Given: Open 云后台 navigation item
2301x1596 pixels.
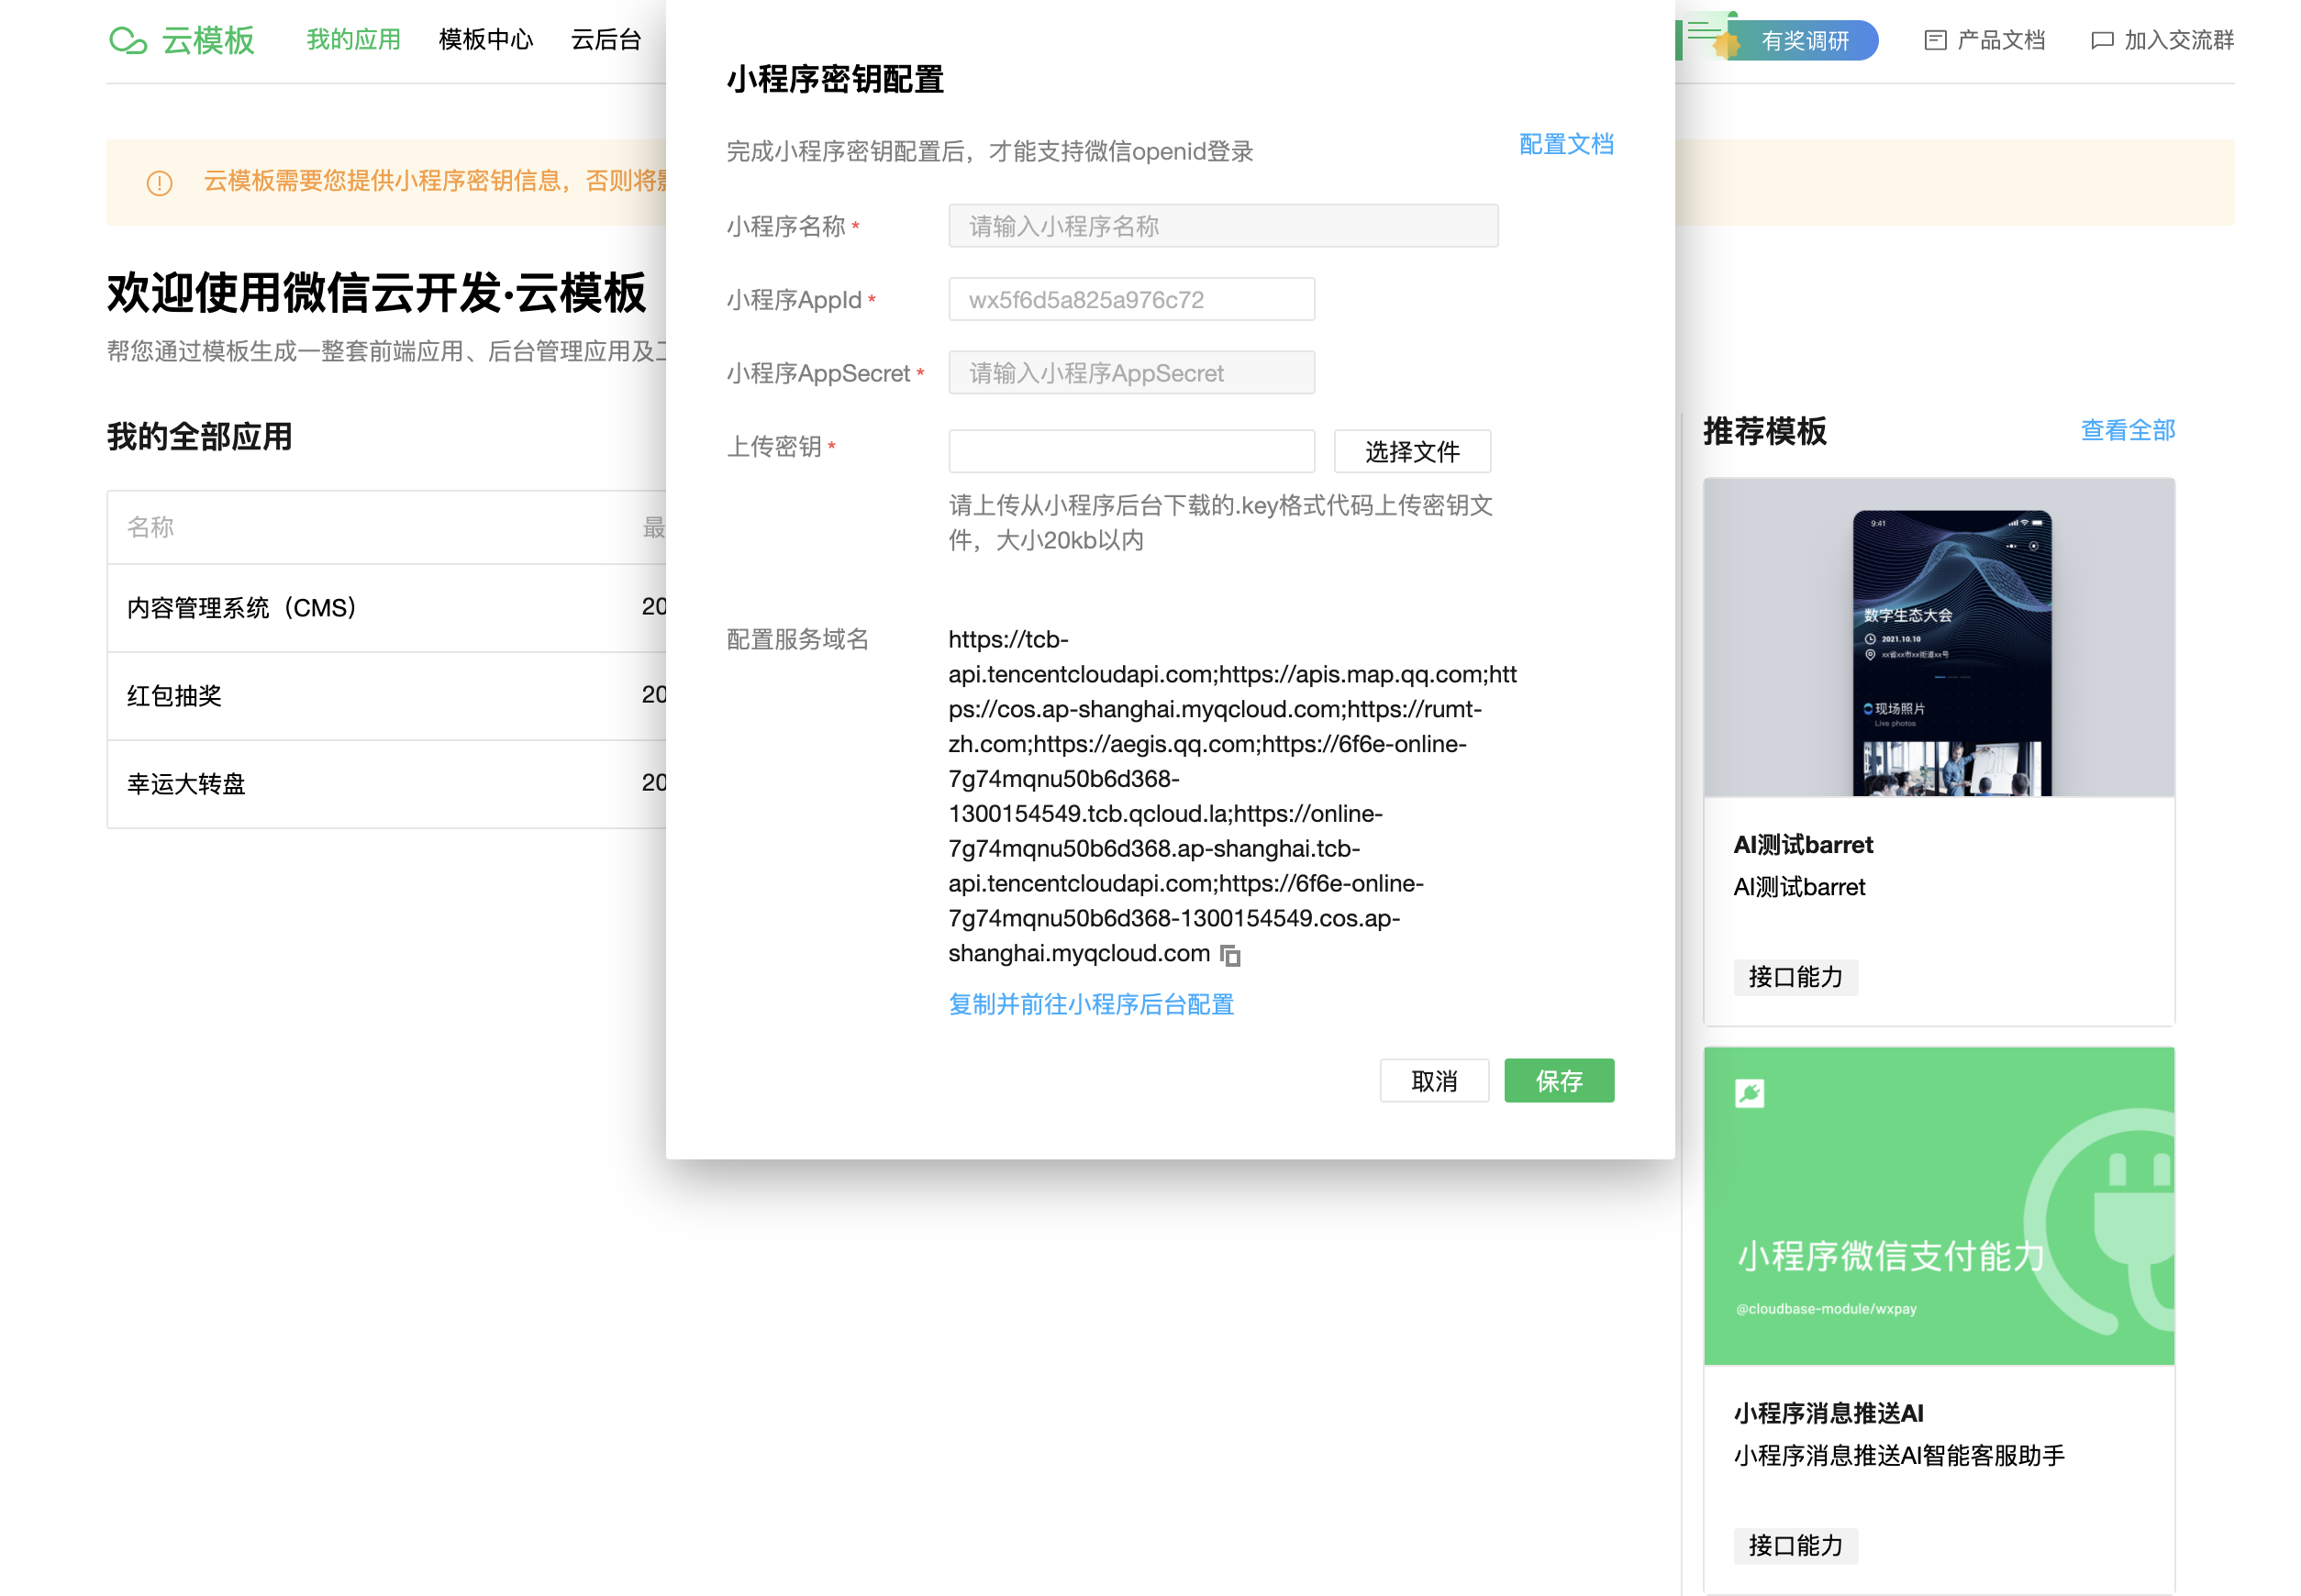Looking at the screenshot, I should click(605, 40).
